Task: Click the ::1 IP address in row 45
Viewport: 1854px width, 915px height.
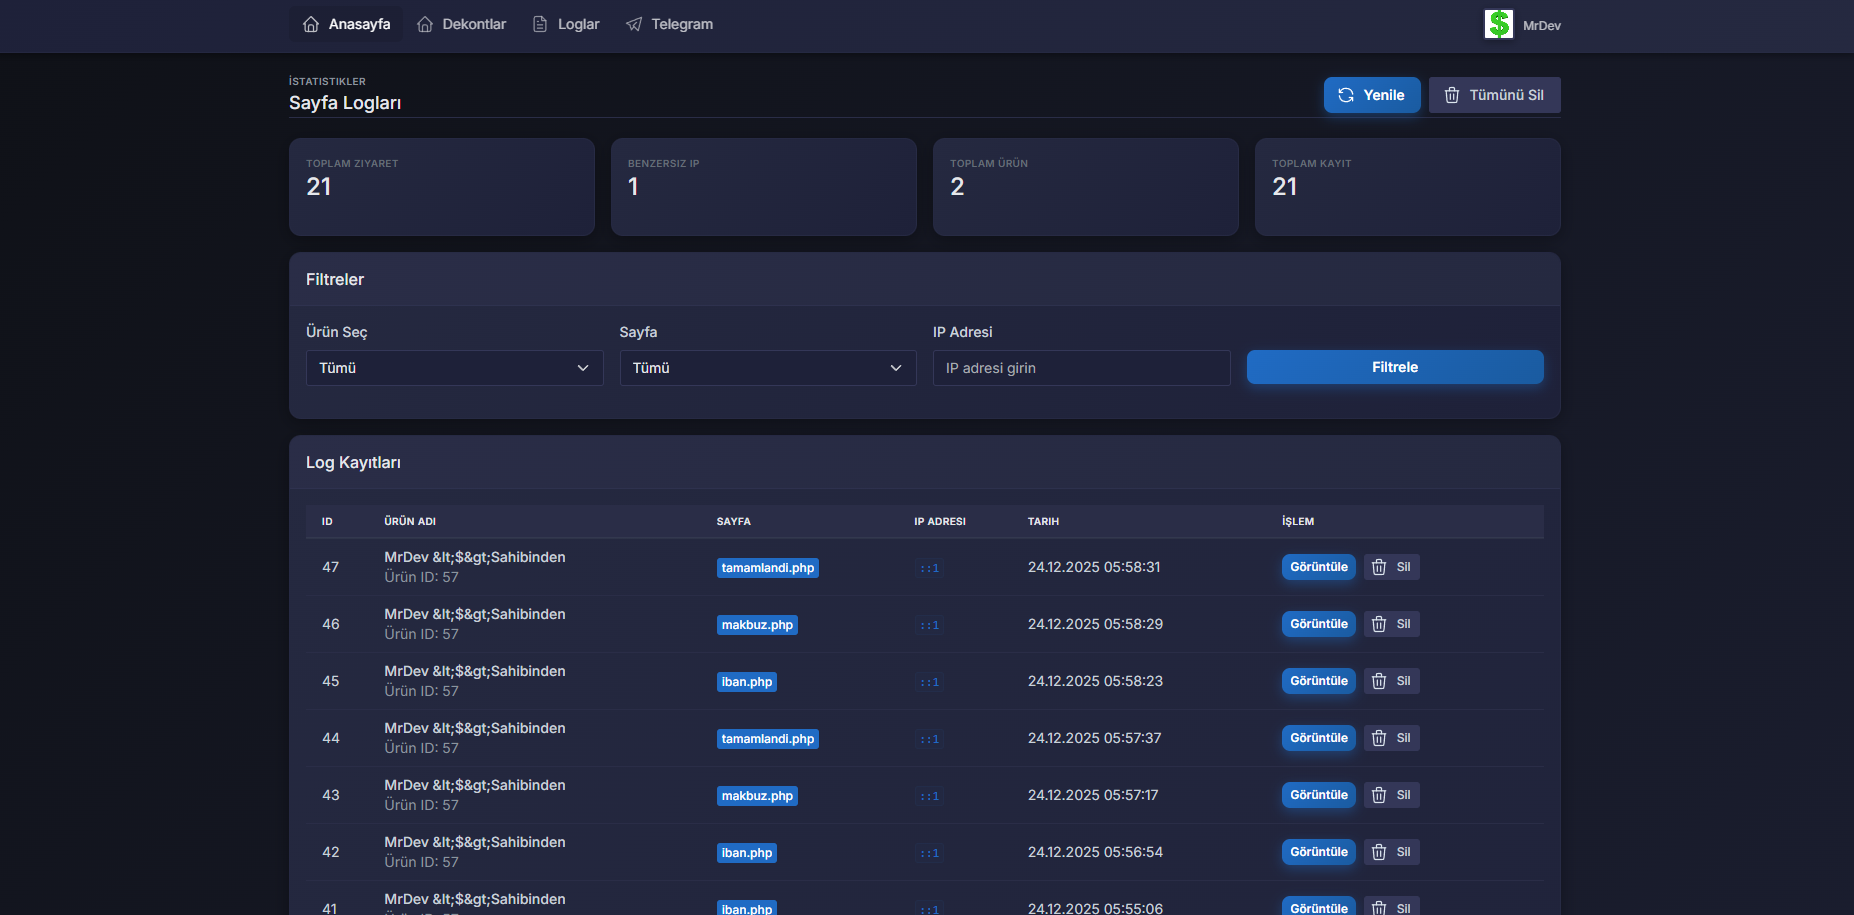Action: [930, 682]
